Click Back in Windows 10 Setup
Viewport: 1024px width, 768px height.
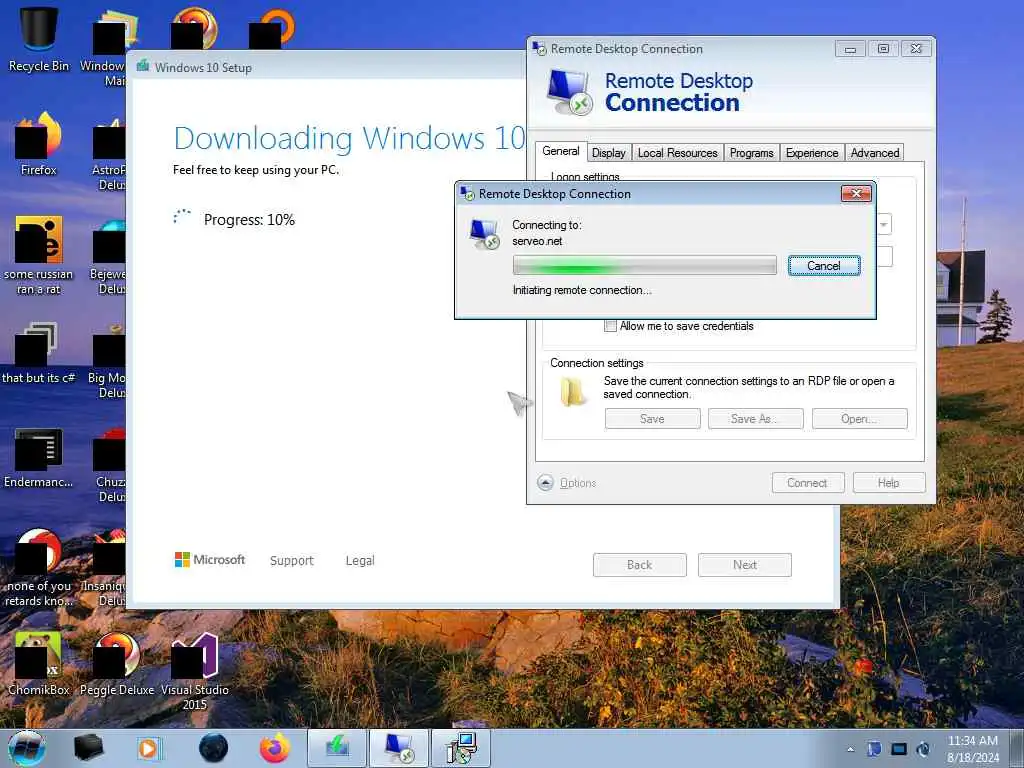pos(639,565)
